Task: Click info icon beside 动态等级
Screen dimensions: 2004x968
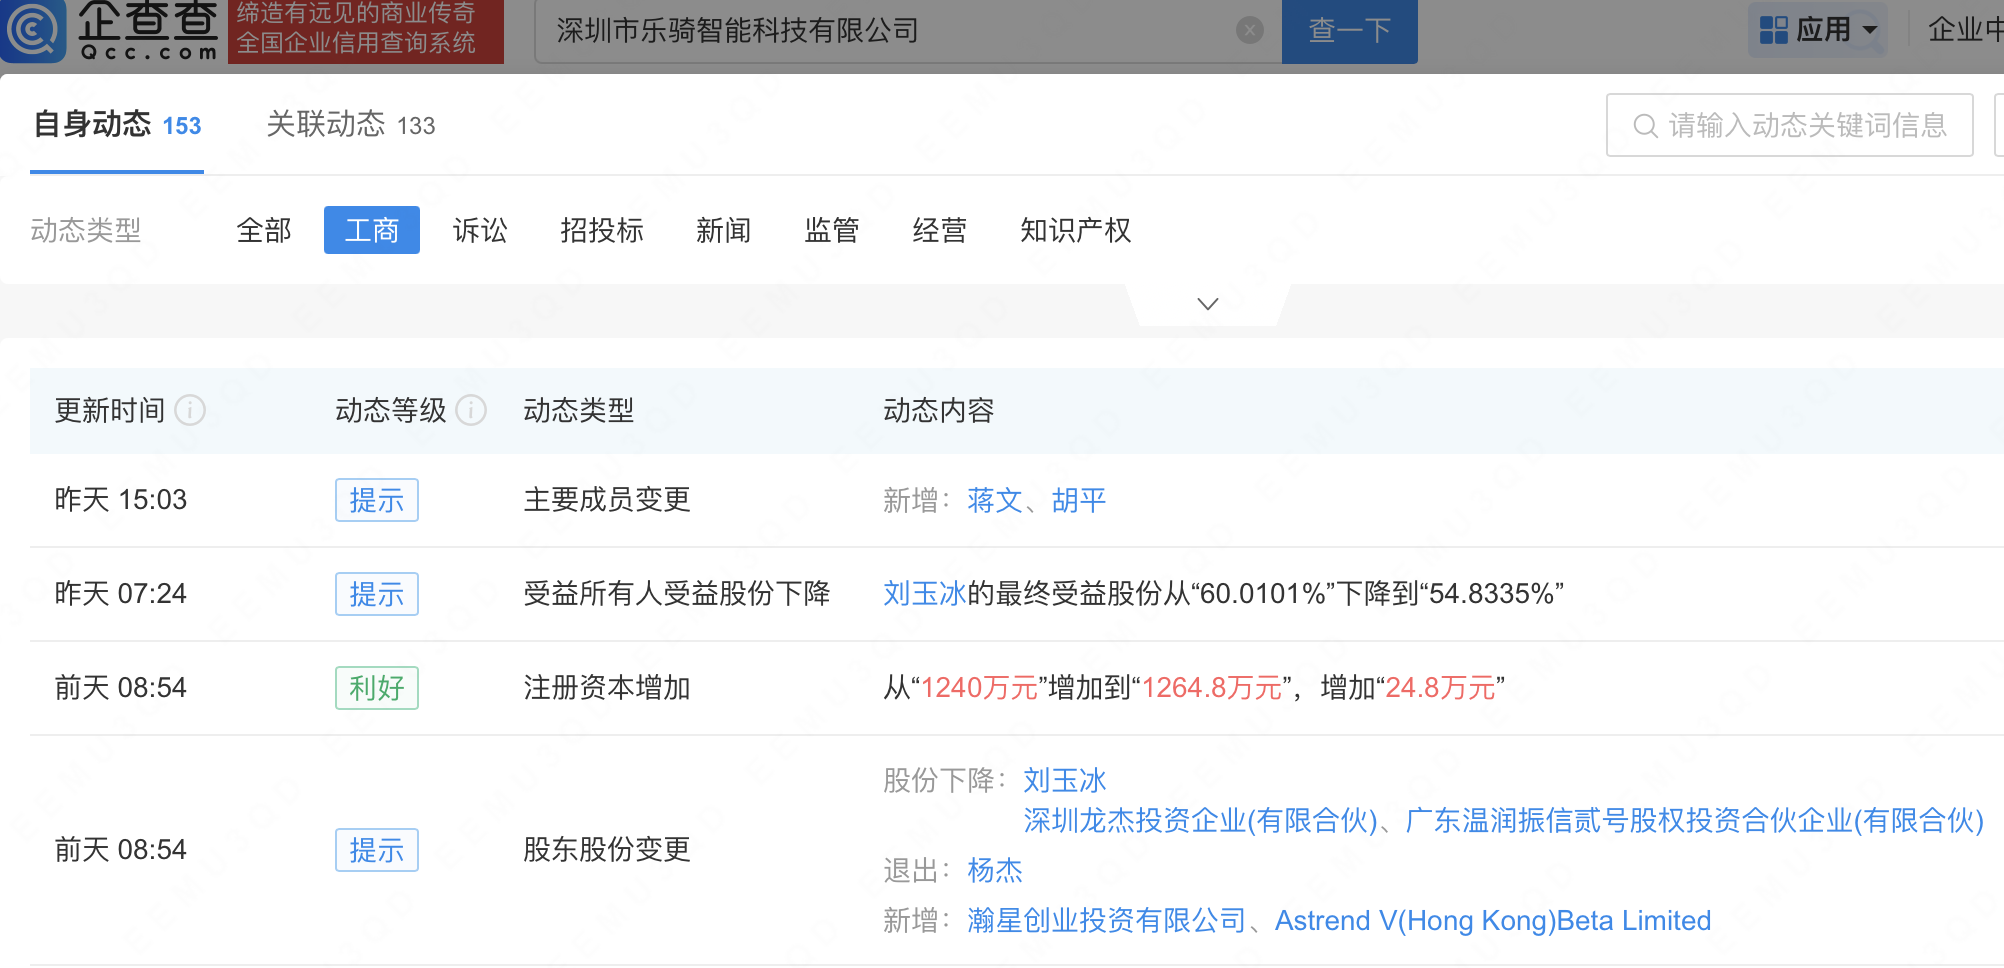Action: (x=471, y=410)
